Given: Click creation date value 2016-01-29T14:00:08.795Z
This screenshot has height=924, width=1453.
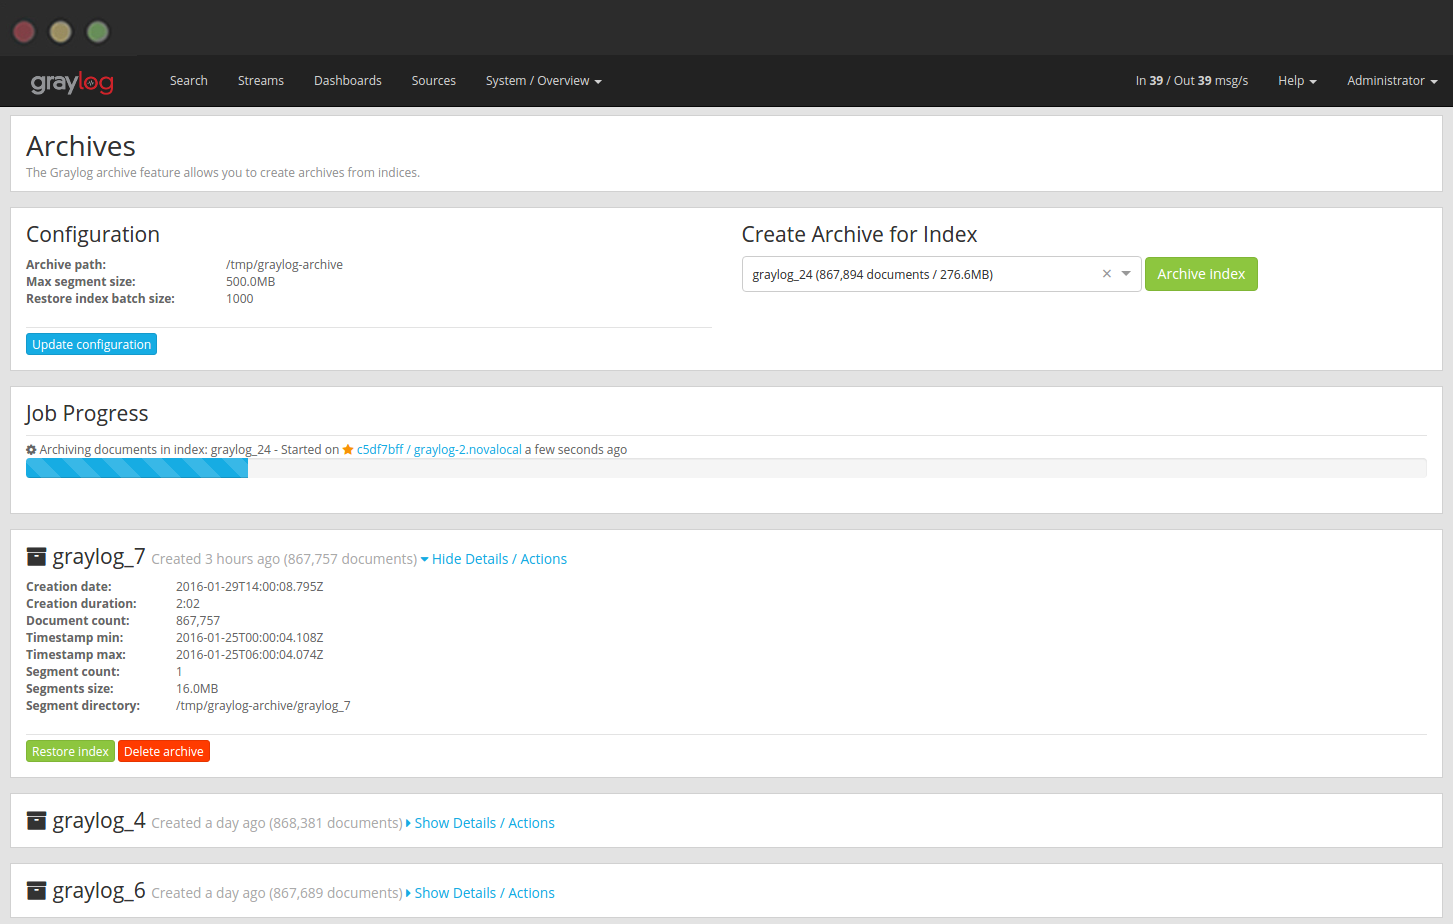Looking at the screenshot, I should pyautogui.click(x=250, y=587).
